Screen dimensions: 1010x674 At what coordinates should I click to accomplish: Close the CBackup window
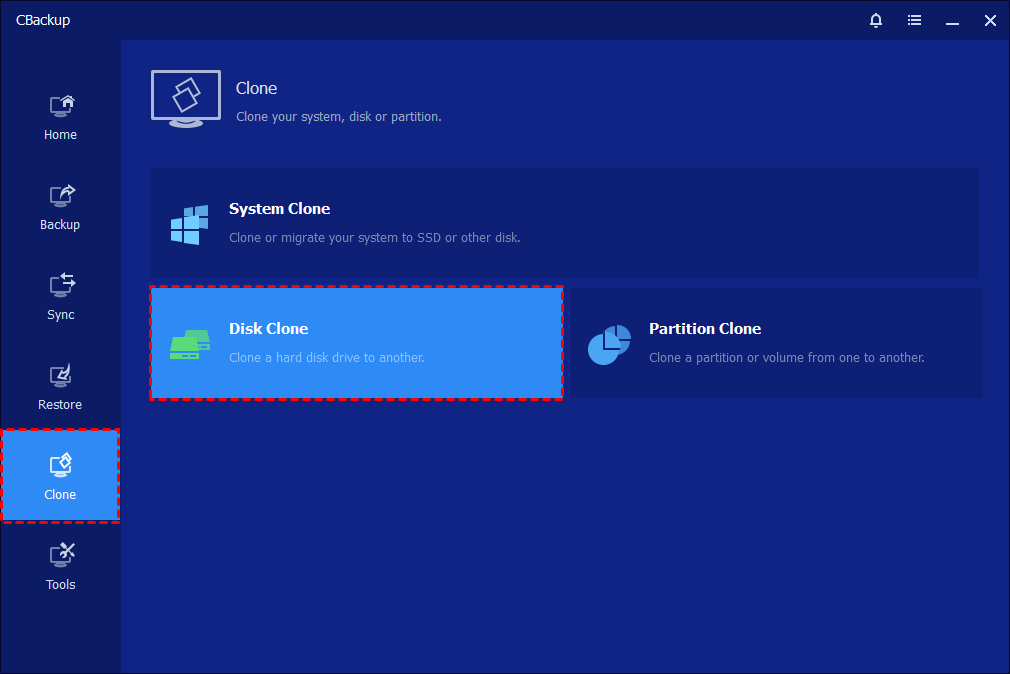(x=990, y=20)
